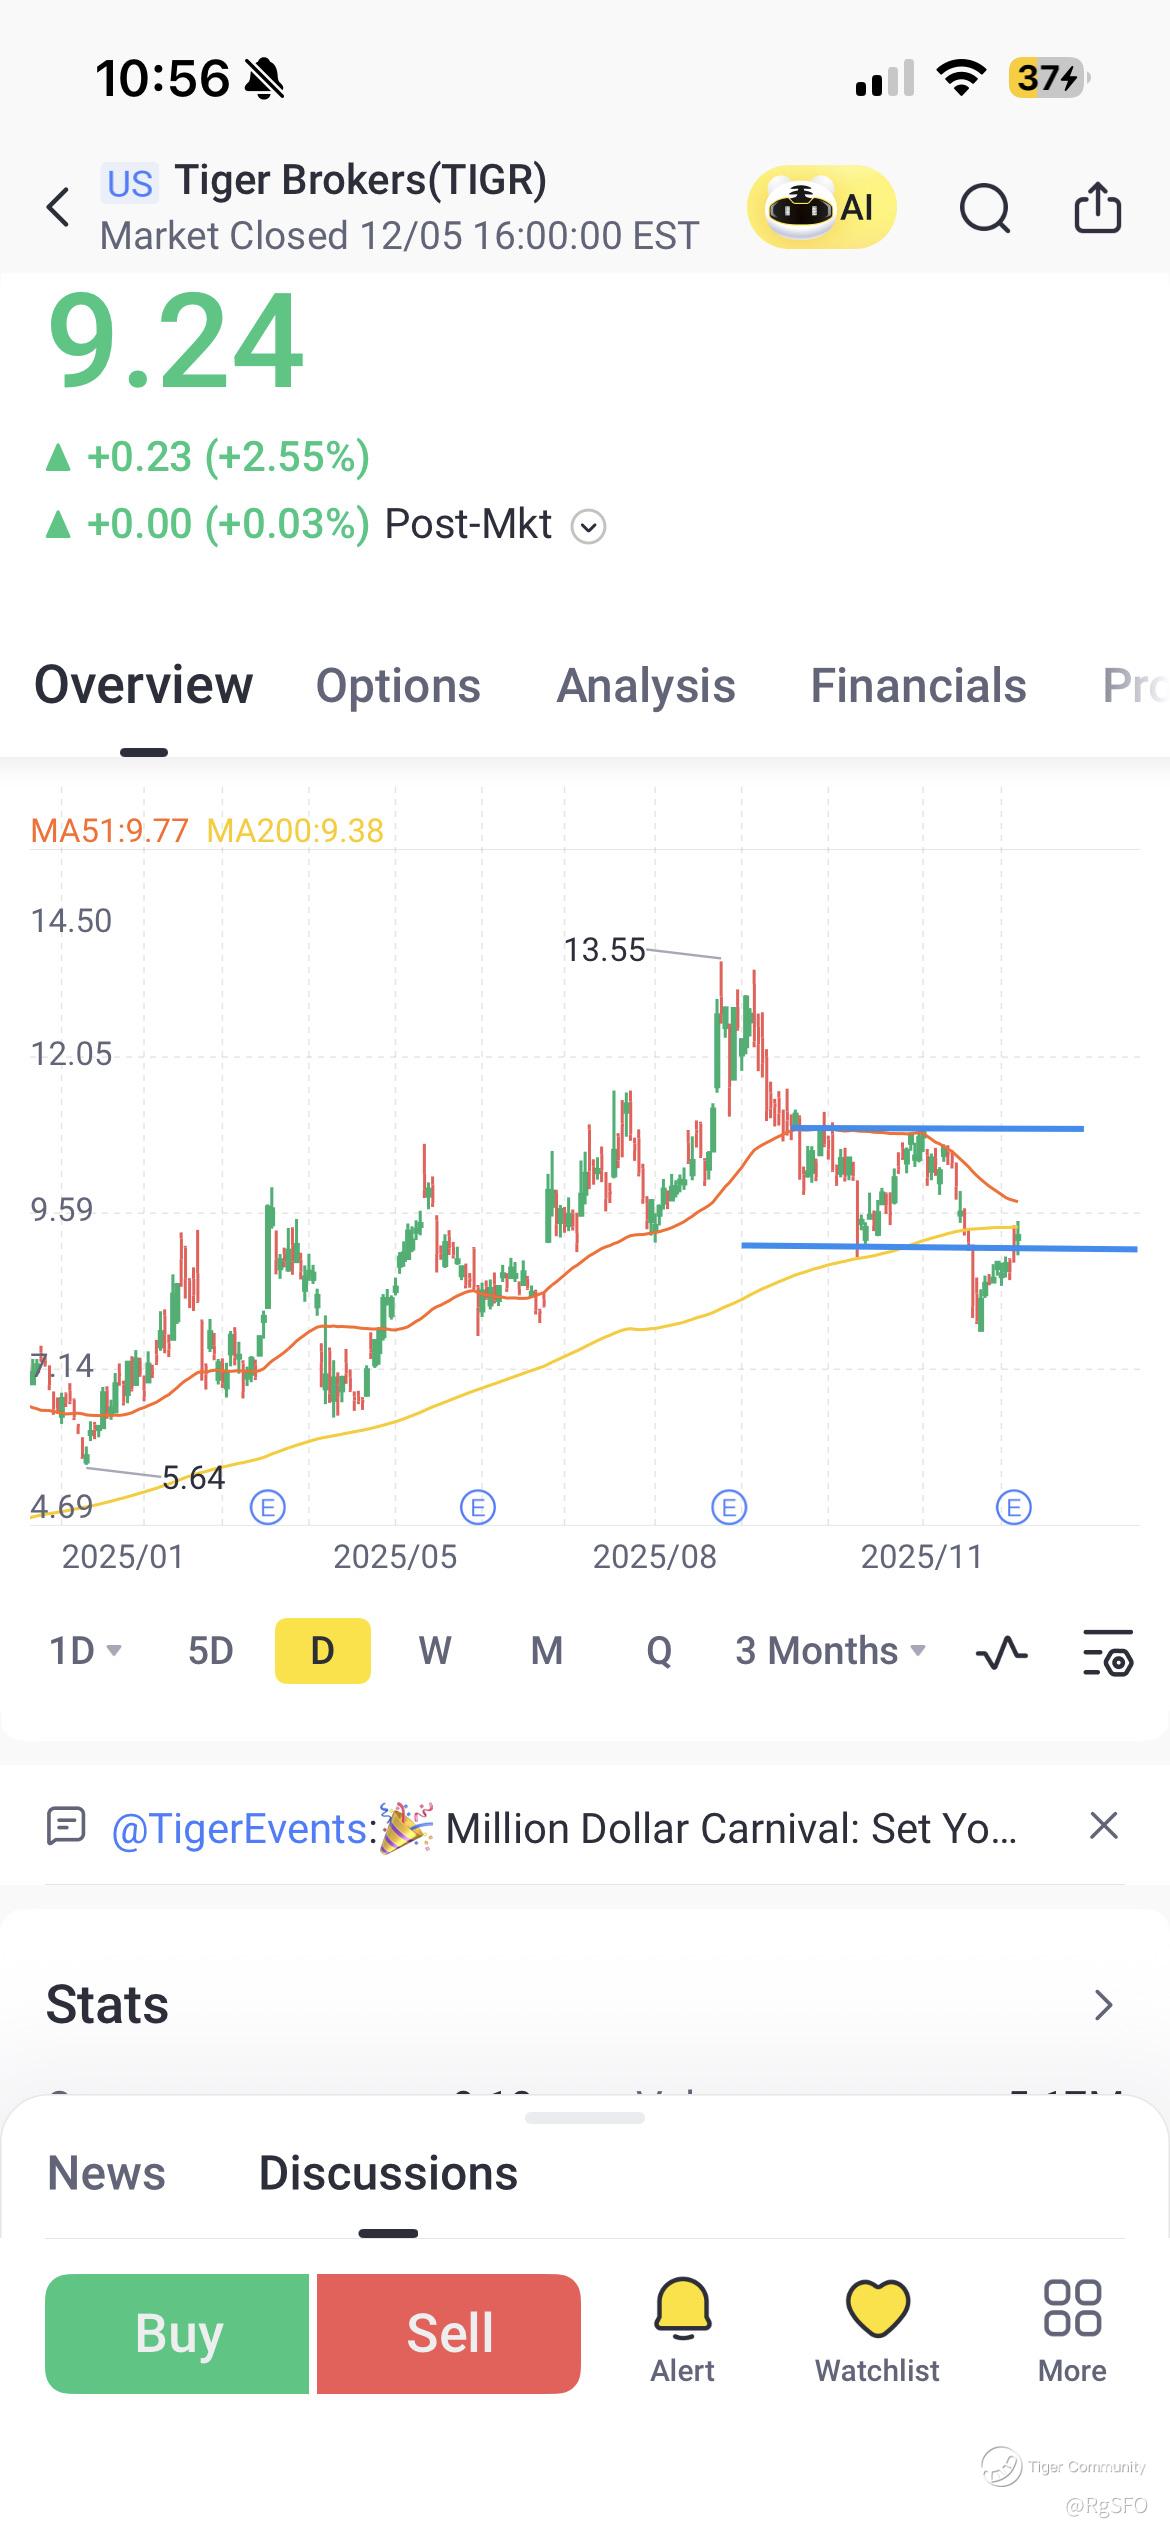Tap the 9.24 price figure
Screen dimensions: 1170x2532
[175, 342]
